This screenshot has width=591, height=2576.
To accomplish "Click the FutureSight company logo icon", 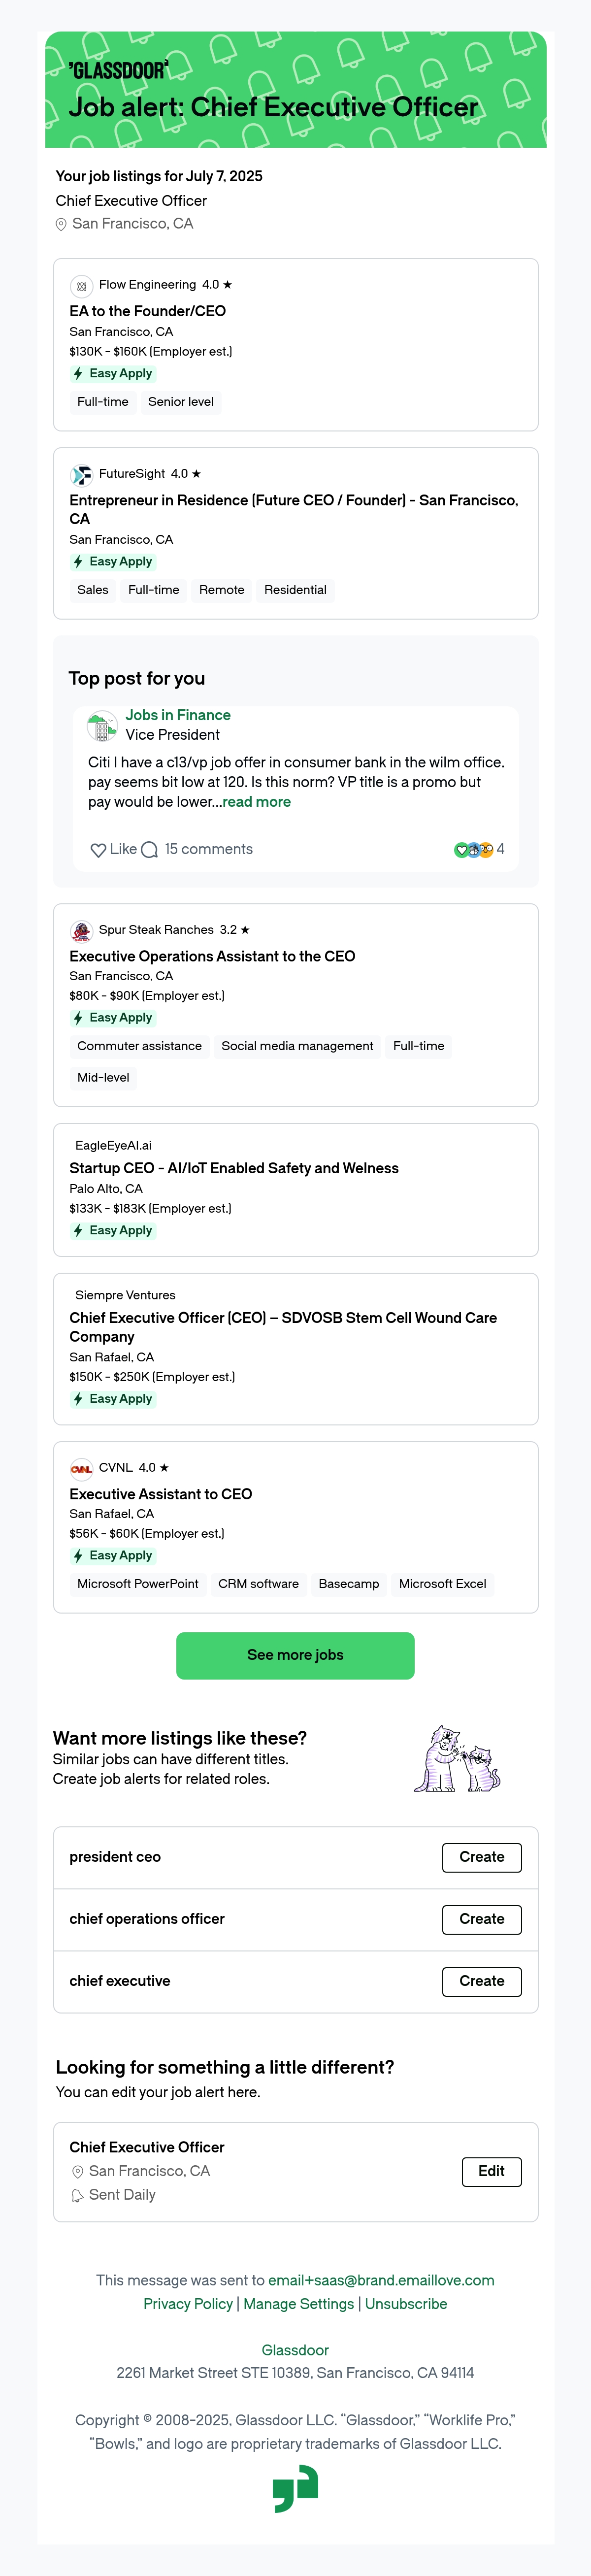I will tap(82, 475).
